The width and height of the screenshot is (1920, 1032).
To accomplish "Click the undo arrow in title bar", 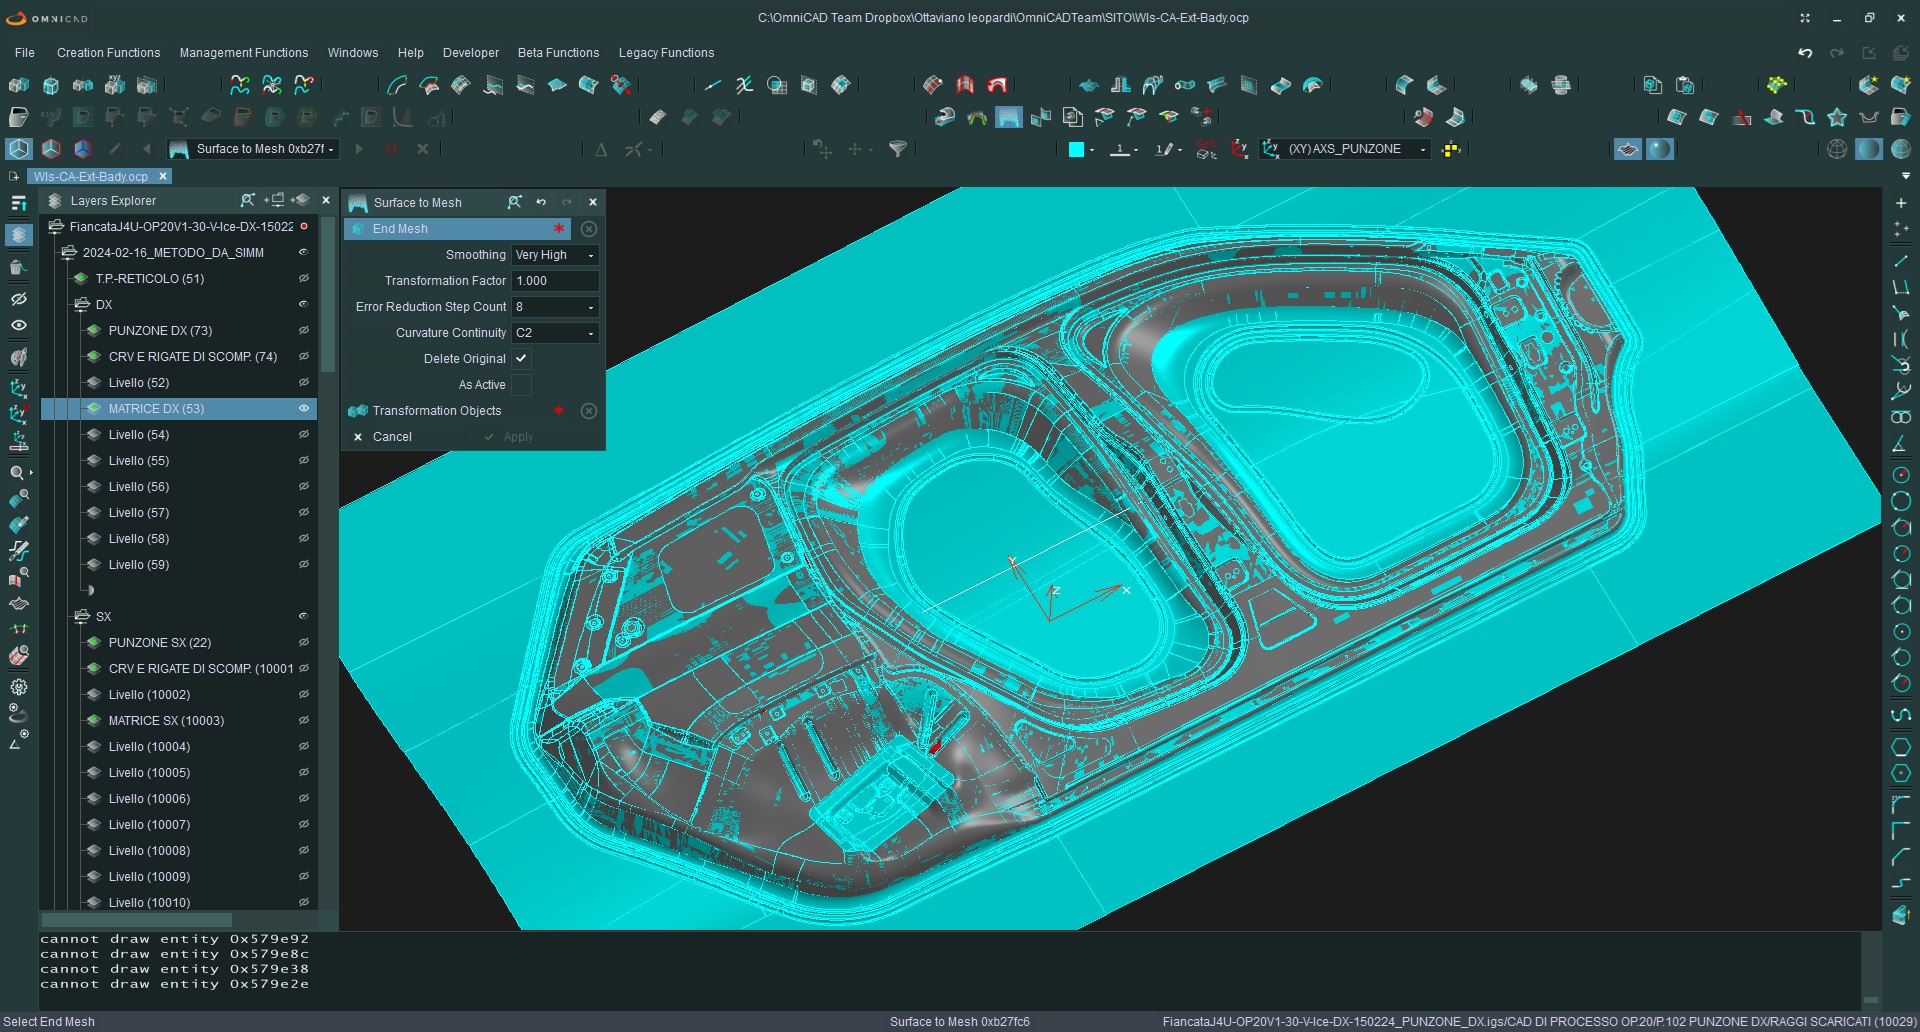I will click(1805, 53).
